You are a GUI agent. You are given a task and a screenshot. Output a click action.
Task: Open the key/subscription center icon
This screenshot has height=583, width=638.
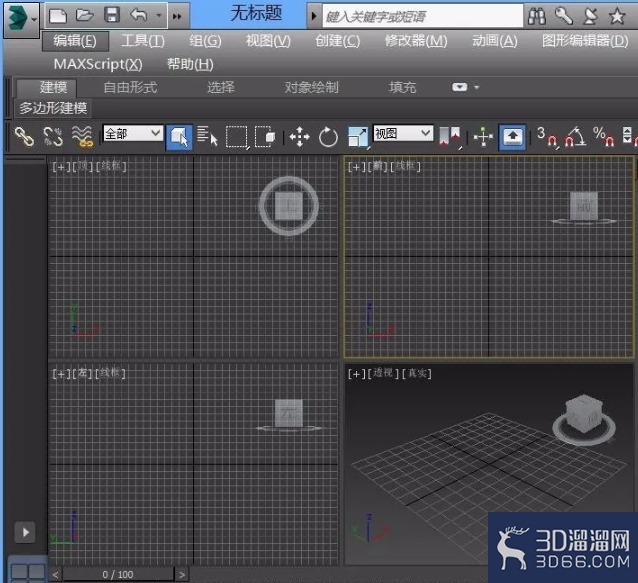click(564, 16)
